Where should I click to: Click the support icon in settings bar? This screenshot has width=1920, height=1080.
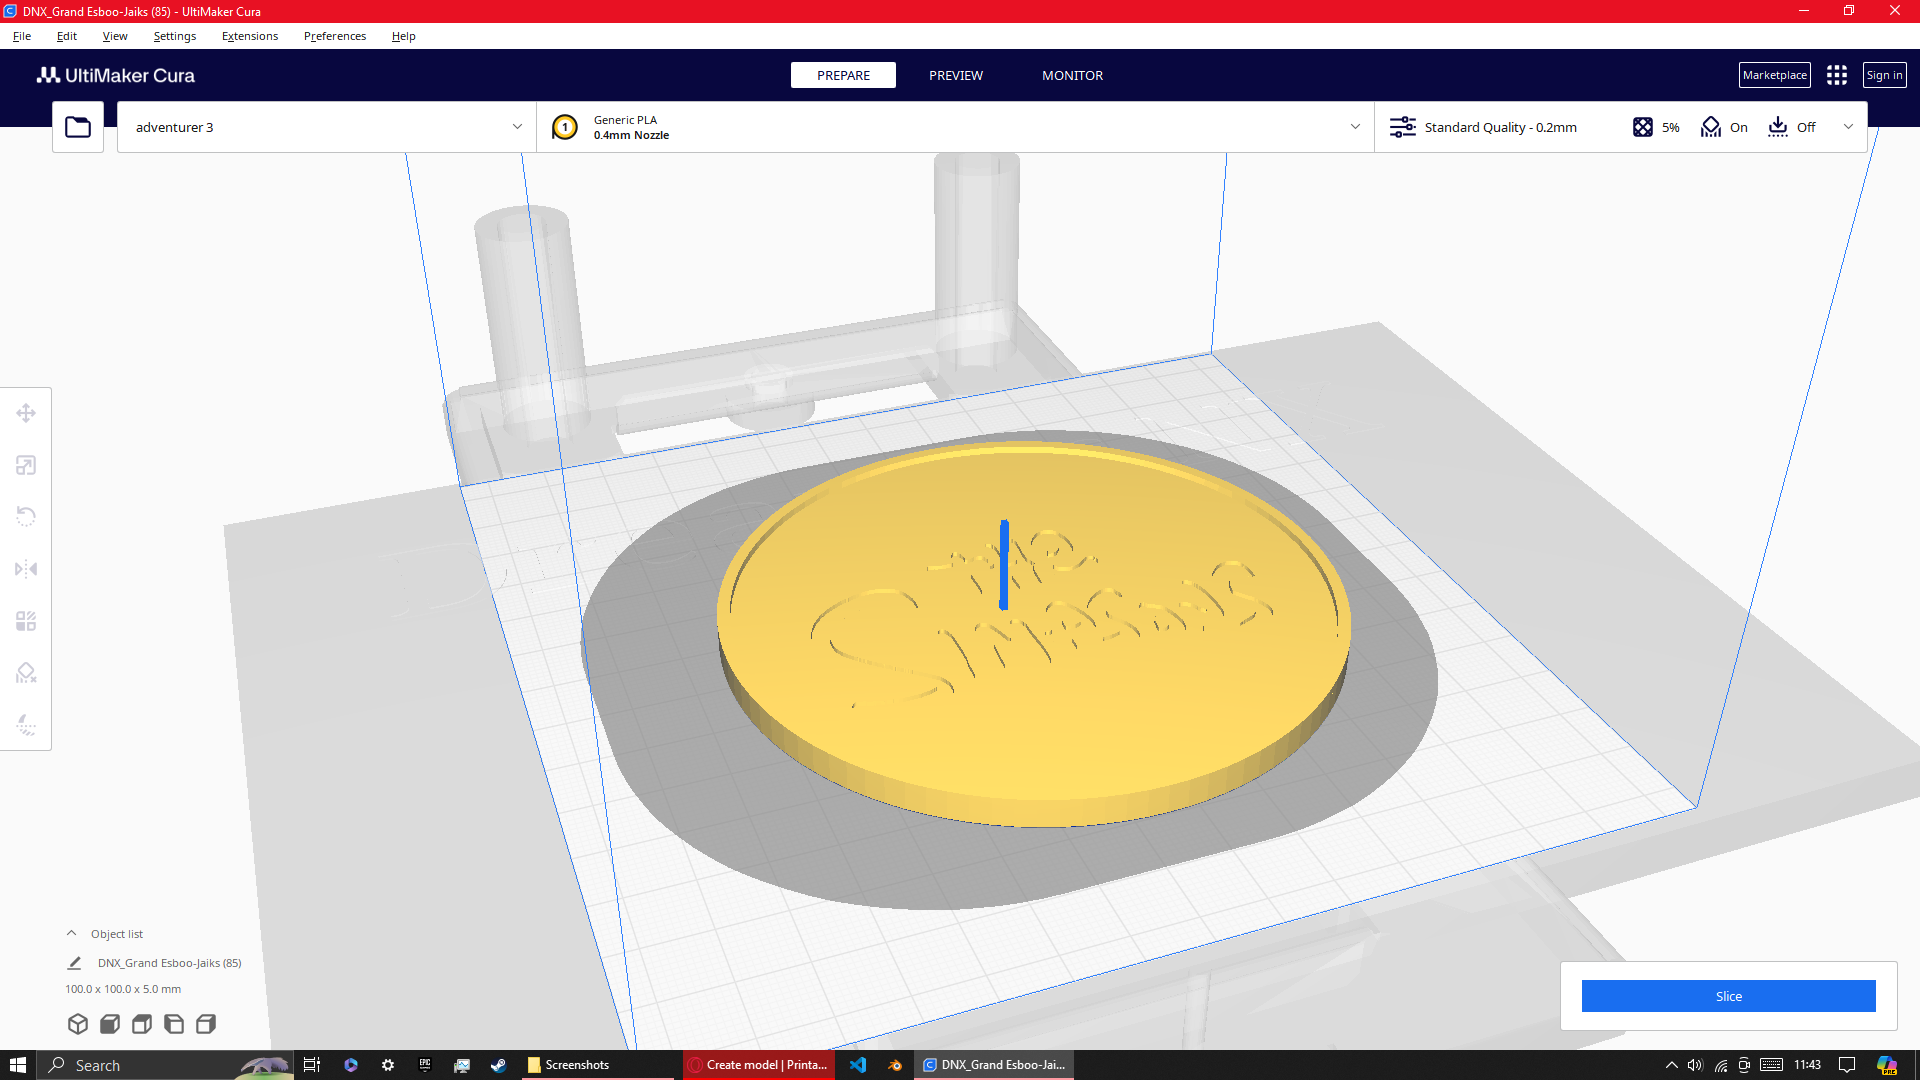click(1711, 127)
